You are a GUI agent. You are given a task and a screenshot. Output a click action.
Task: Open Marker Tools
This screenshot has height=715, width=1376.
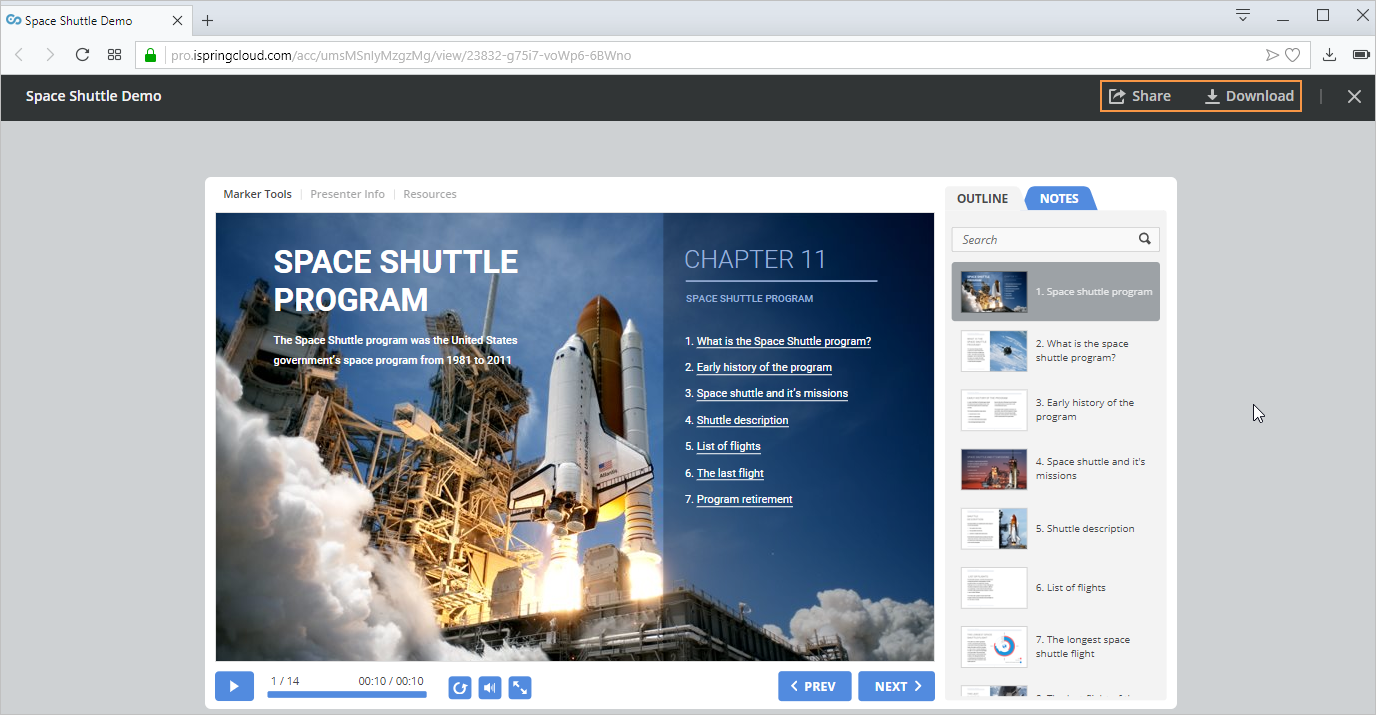click(258, 194)
